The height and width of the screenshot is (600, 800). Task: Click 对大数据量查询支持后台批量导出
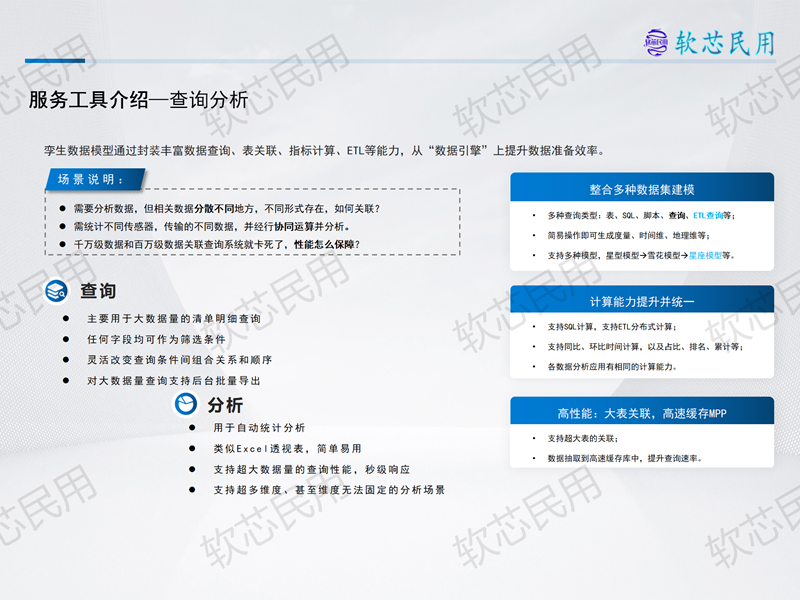(174, 381)
